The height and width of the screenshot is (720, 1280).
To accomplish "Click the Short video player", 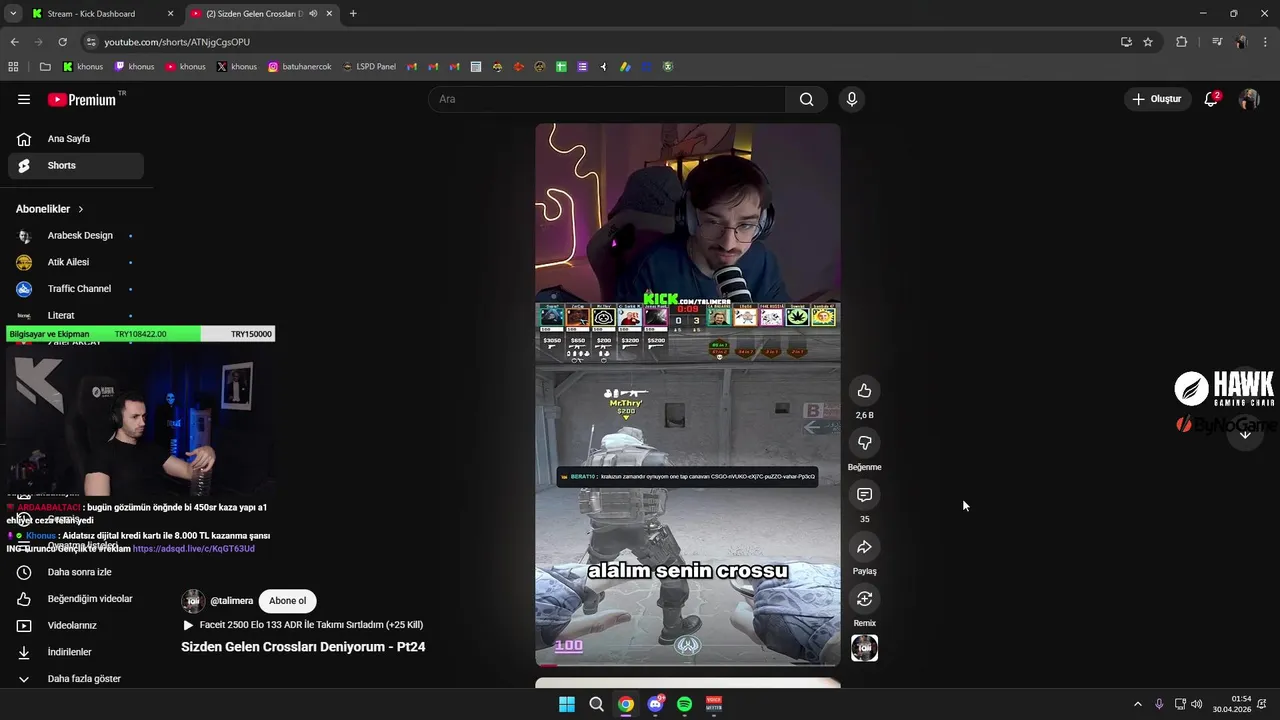I will (x=688, y=394).
